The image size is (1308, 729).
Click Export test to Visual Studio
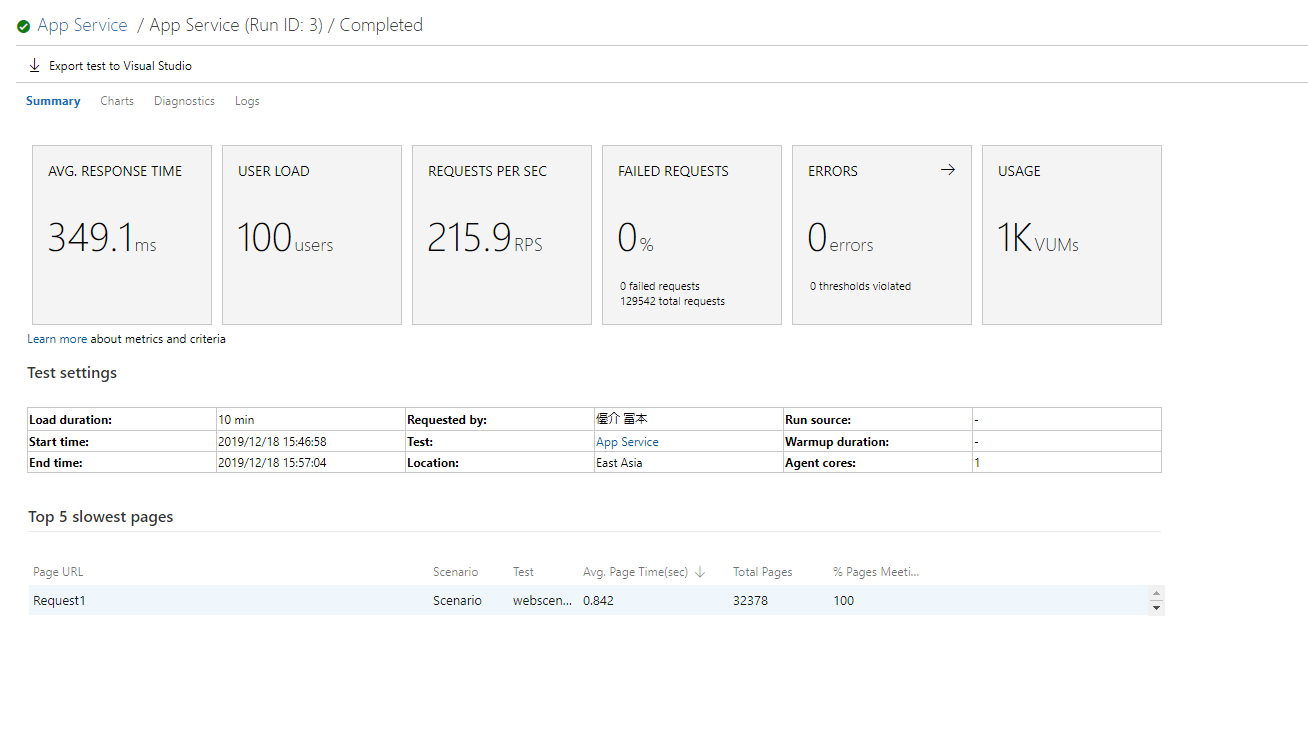pyautogui.click(x=120, y=66)
